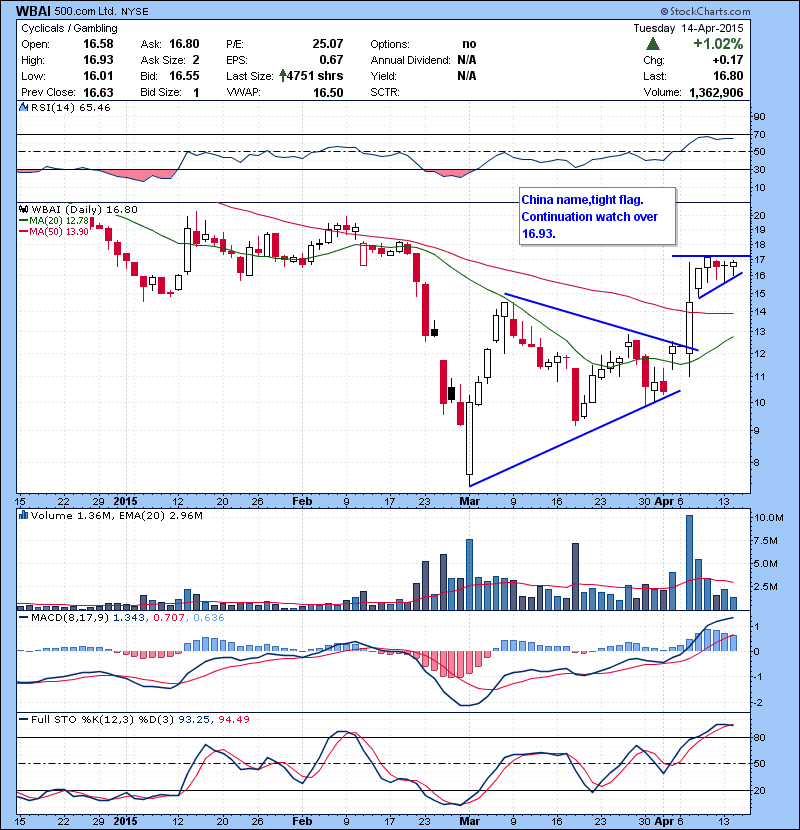Click the WBAI (Daily) candlestick legend icon
Screen dimensions: 800x830
point(24,210)
